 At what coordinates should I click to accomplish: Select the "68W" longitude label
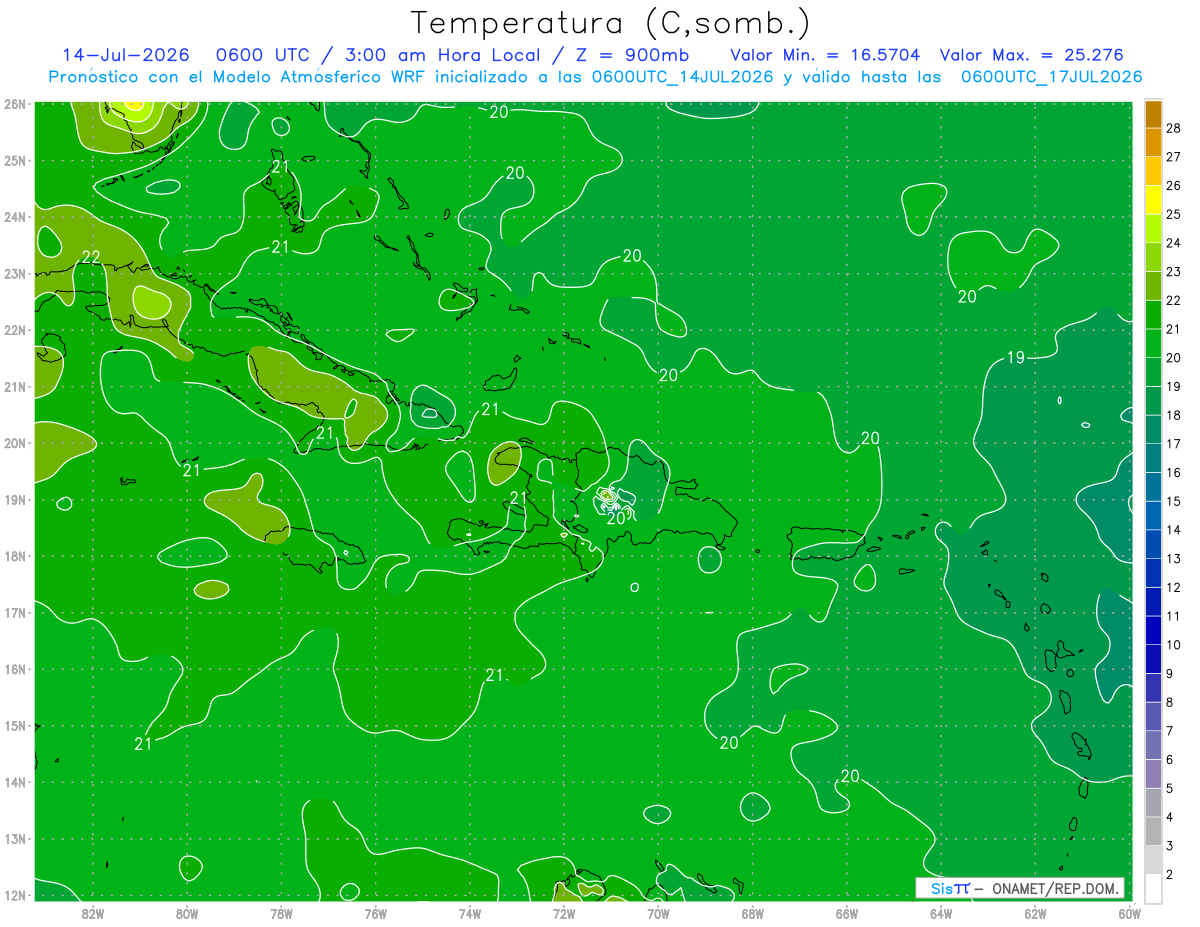753,913
